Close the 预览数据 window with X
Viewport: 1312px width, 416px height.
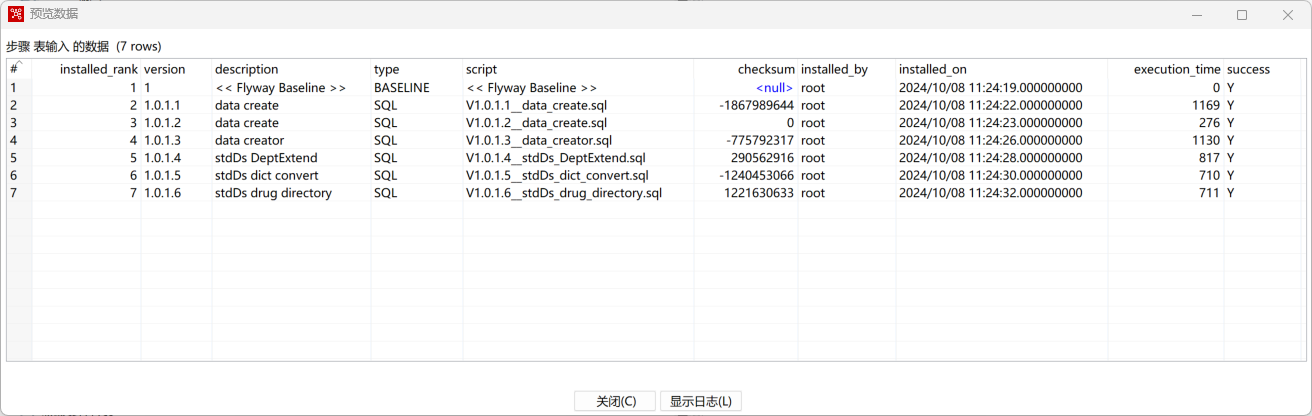tap(1288, 14)
